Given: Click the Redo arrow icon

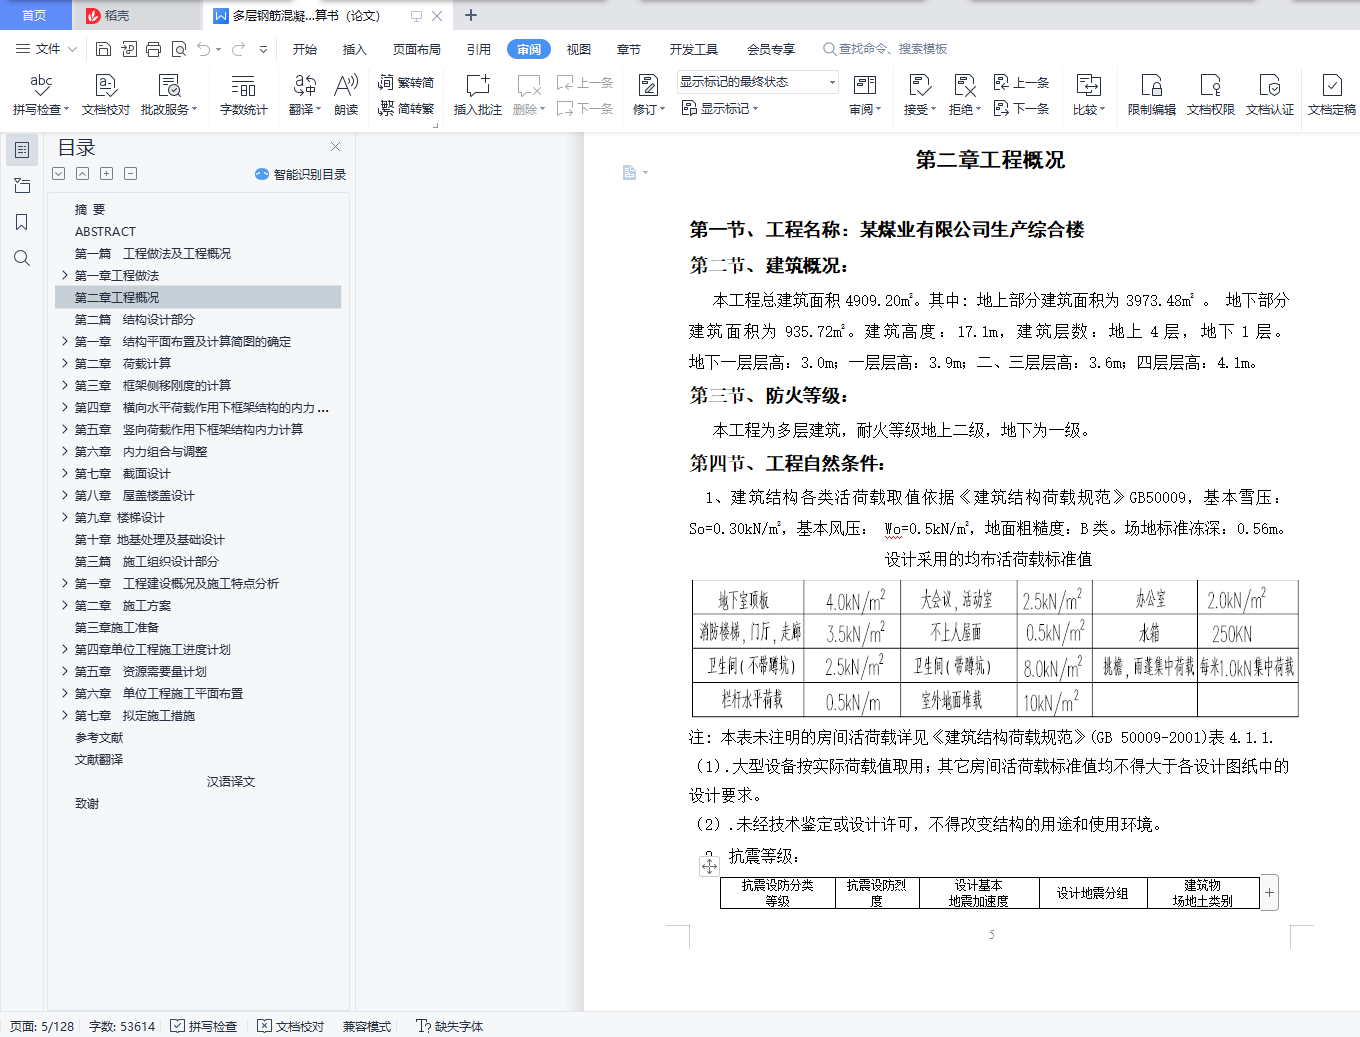Looking at the screenshot, I should (x=238, y=49).
